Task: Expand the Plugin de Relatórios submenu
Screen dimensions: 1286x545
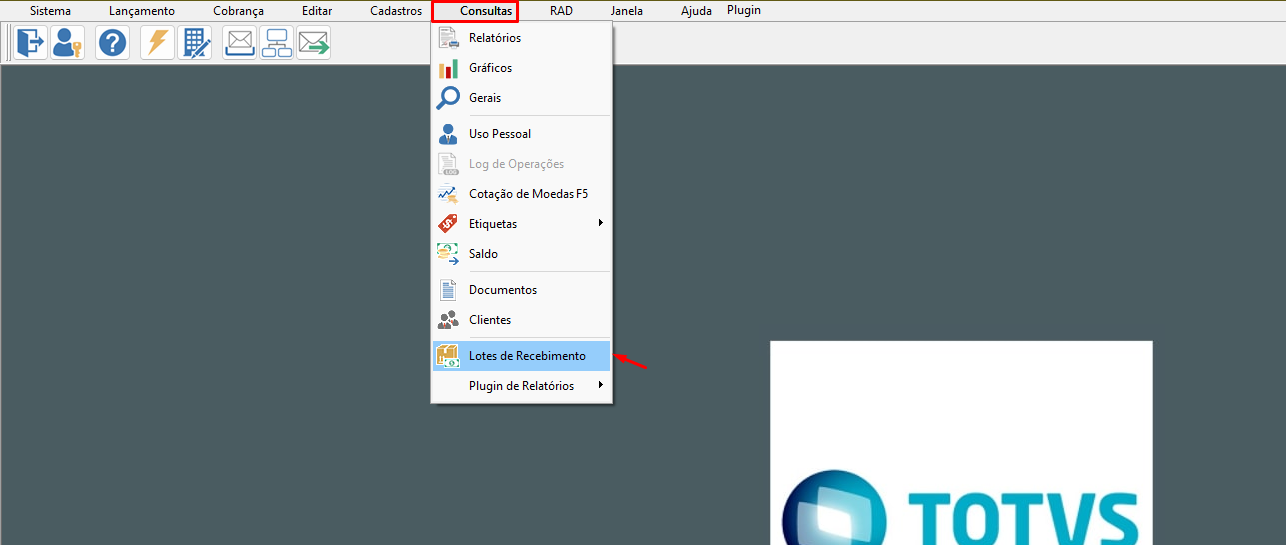Action: 521,386
